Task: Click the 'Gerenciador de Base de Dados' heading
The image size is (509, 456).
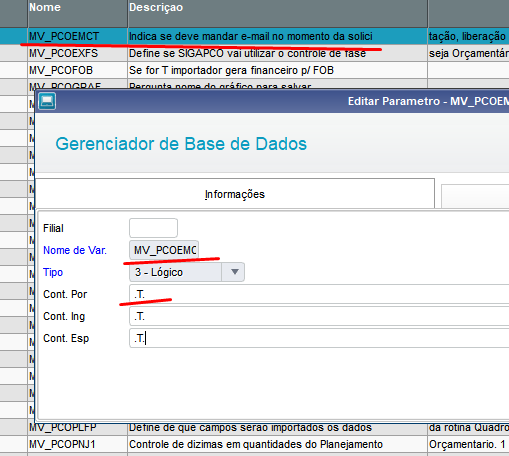Action: 181,144
